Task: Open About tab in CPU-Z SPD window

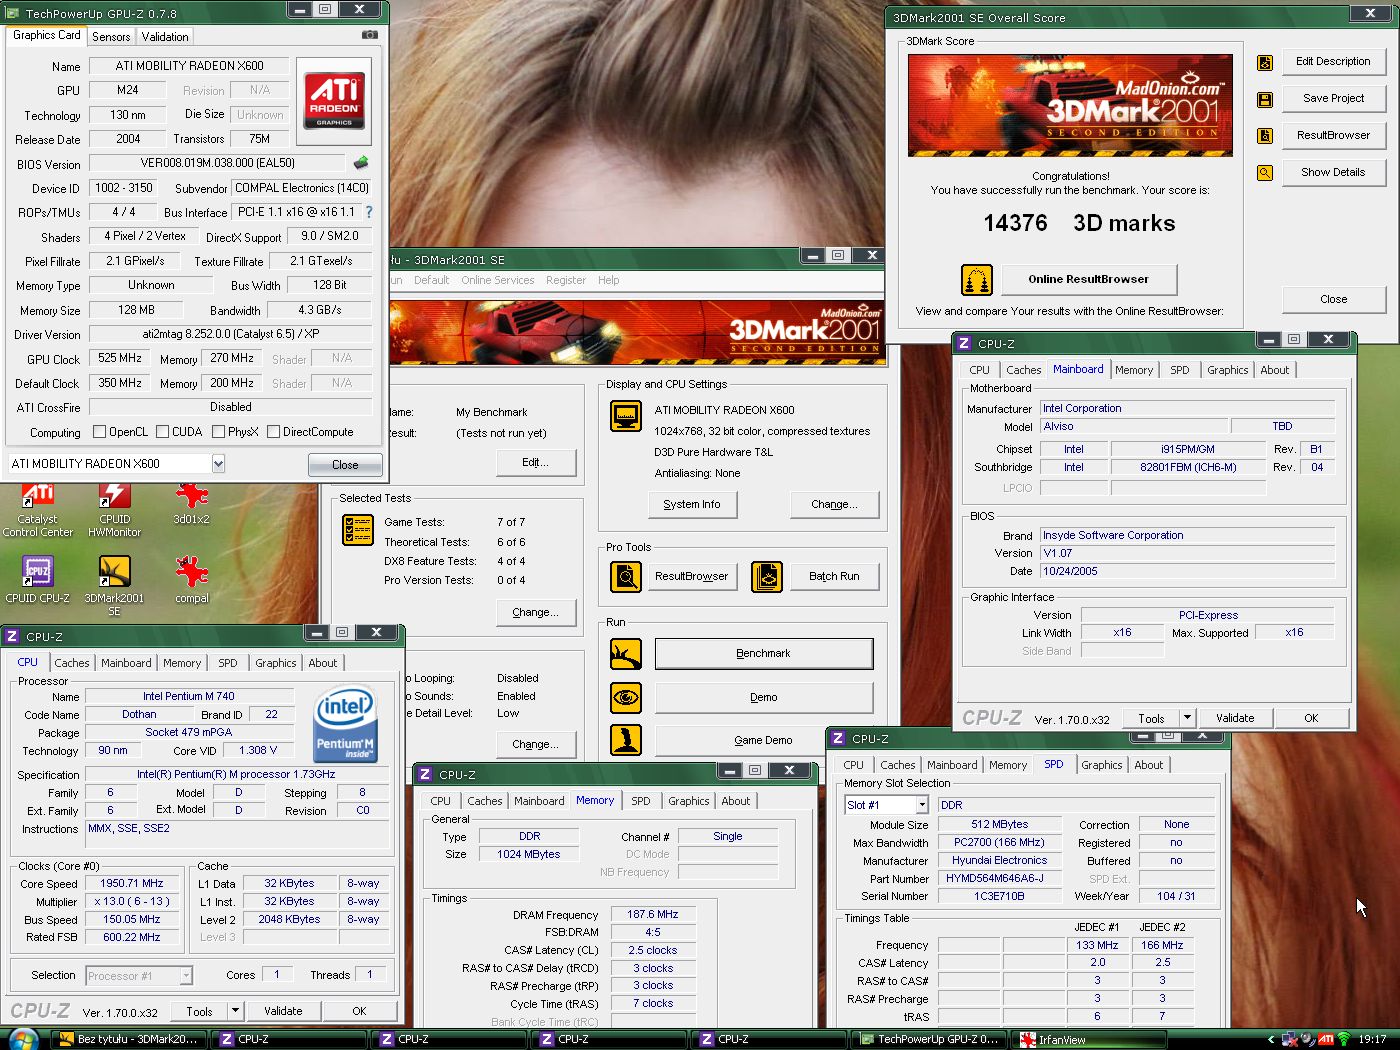Action: 1149,765
